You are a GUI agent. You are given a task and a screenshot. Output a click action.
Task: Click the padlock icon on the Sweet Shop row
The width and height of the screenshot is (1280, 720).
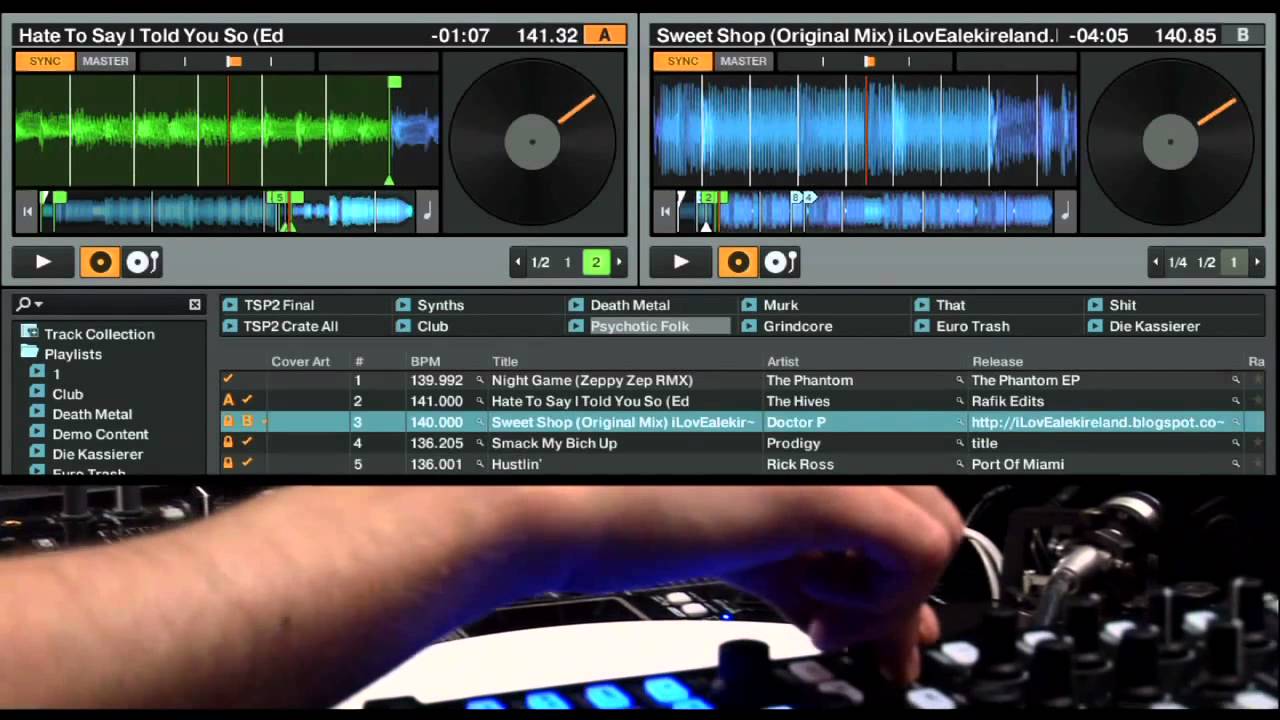[x=228, y=421]
